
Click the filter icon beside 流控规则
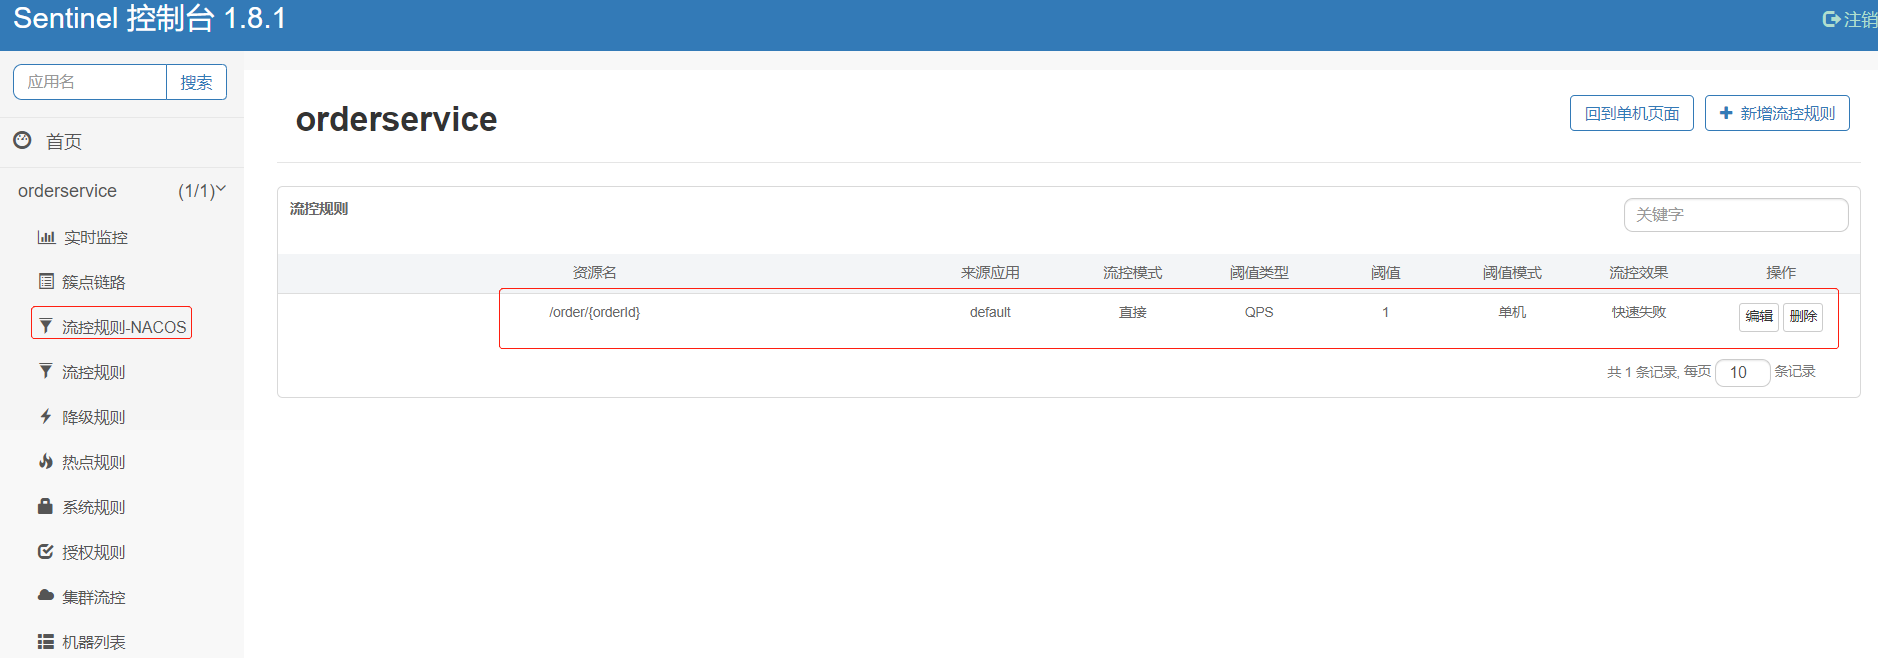pyautogui.click(x=46, y=371)
